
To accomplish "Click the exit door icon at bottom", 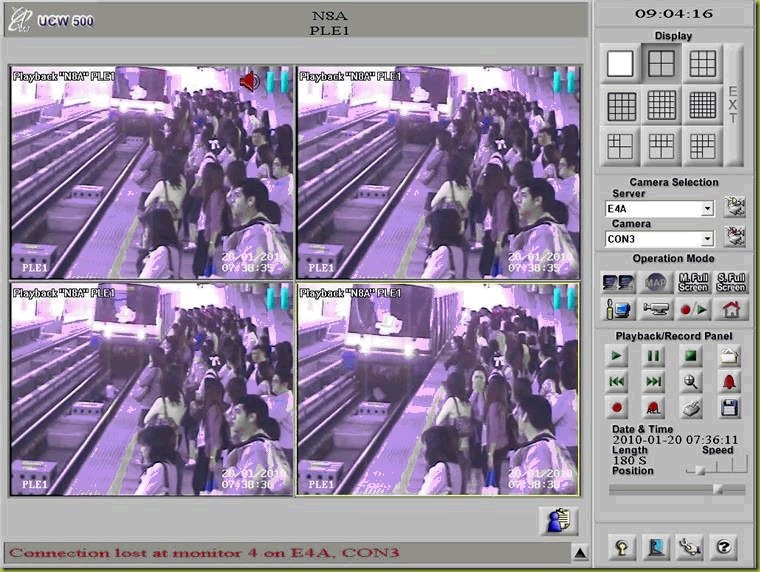I will click(656, 547).
